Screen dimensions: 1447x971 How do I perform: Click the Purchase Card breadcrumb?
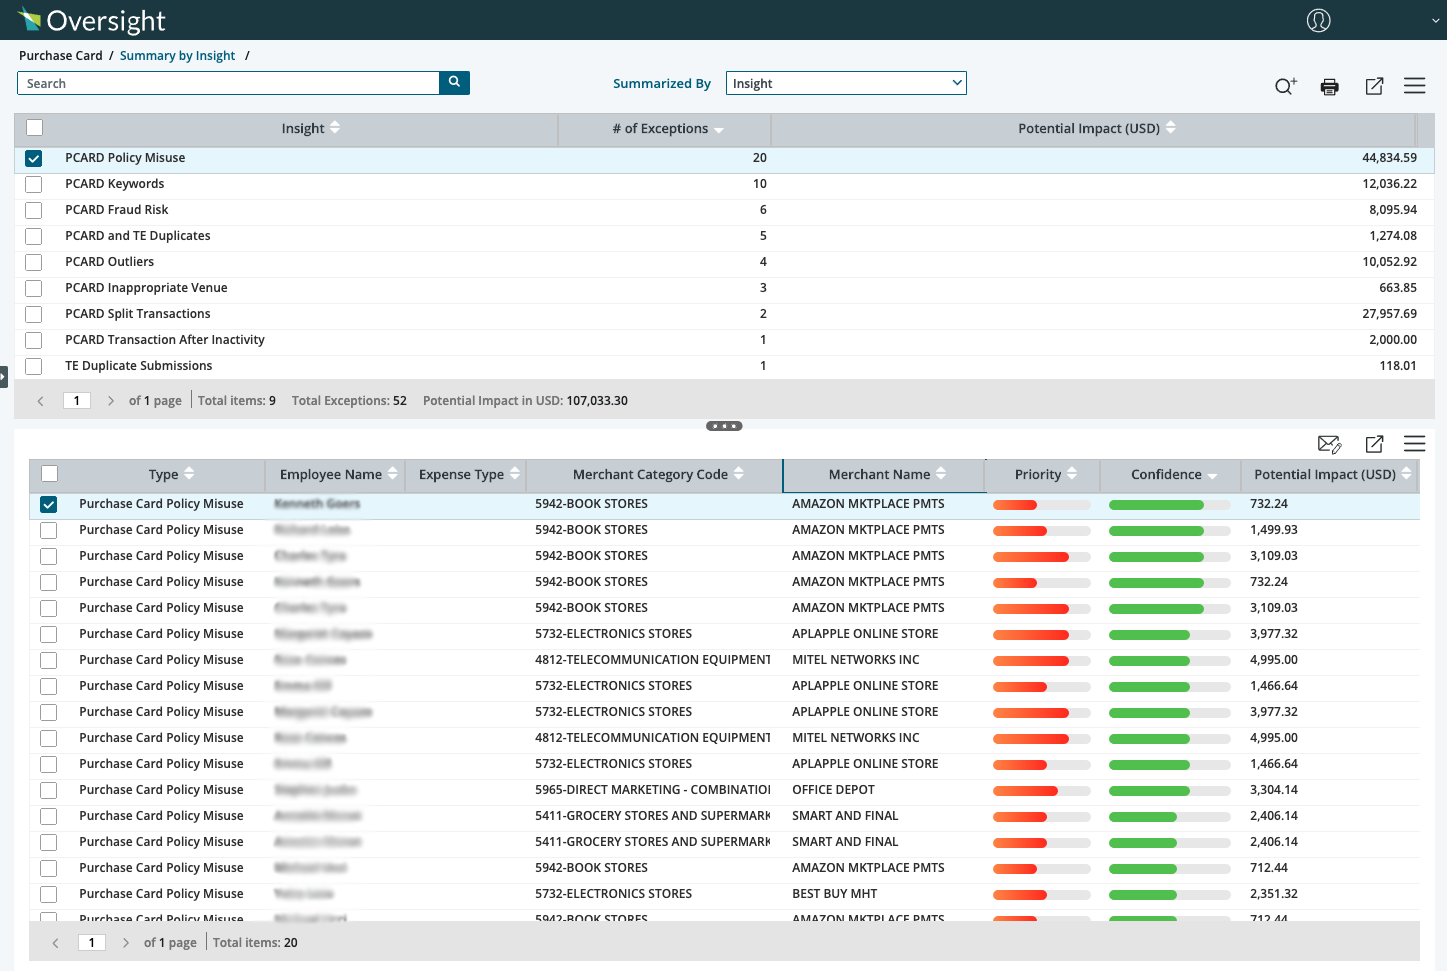pyautogui.click(x=61, y=55)
